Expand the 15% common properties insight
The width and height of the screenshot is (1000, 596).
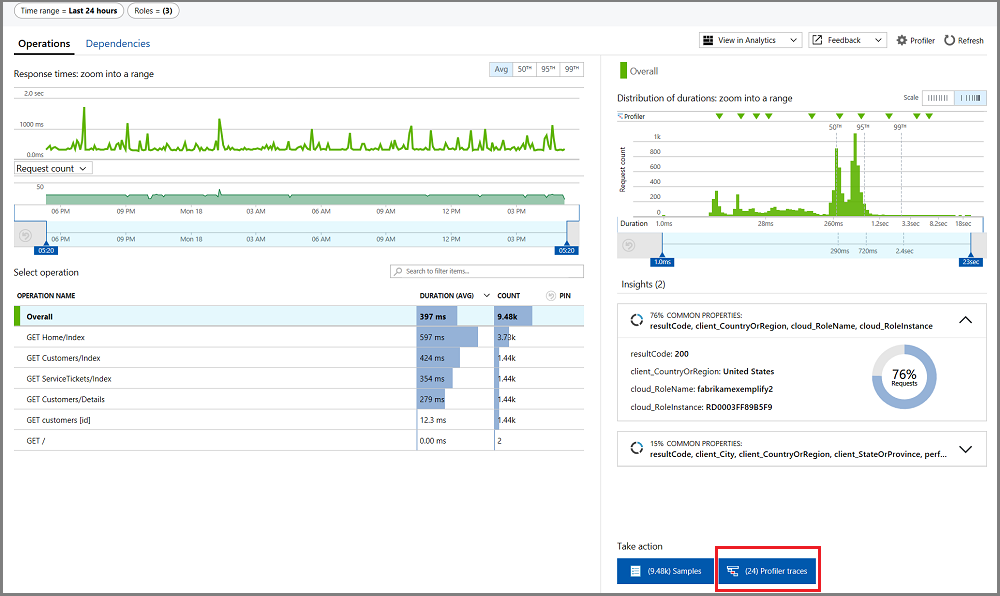966,449
